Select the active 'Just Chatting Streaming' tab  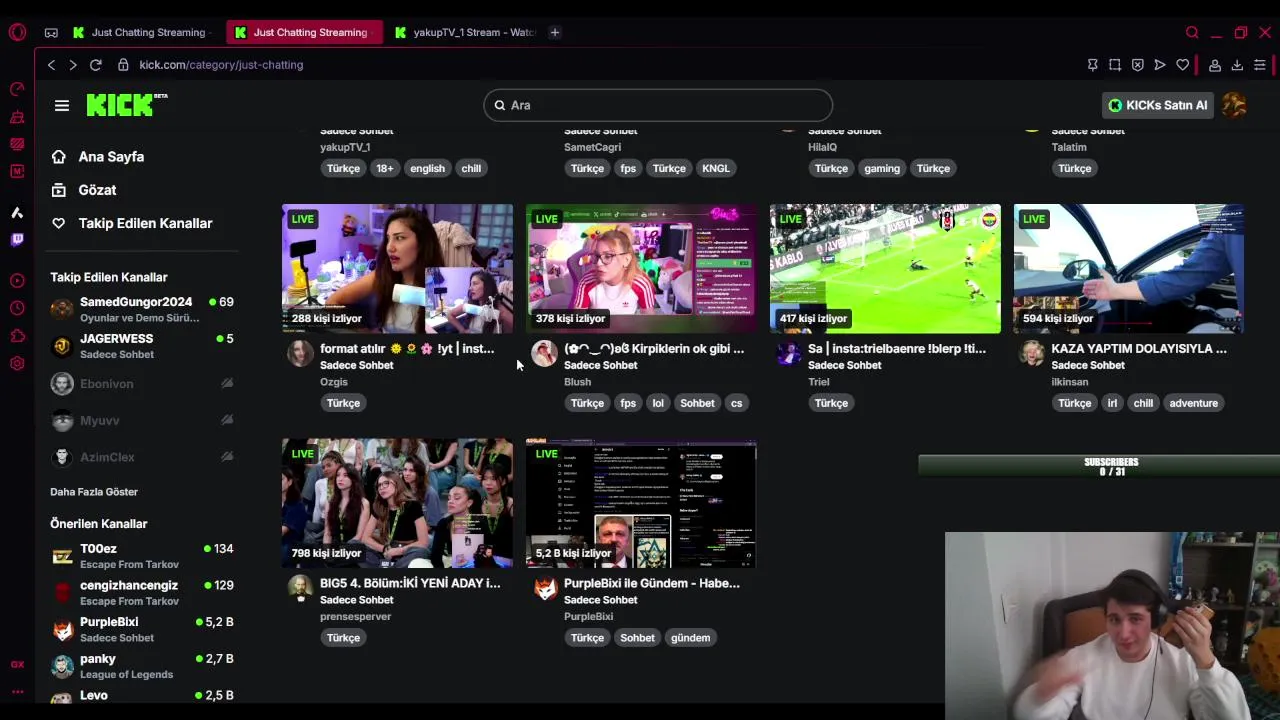tap(304, 32)
